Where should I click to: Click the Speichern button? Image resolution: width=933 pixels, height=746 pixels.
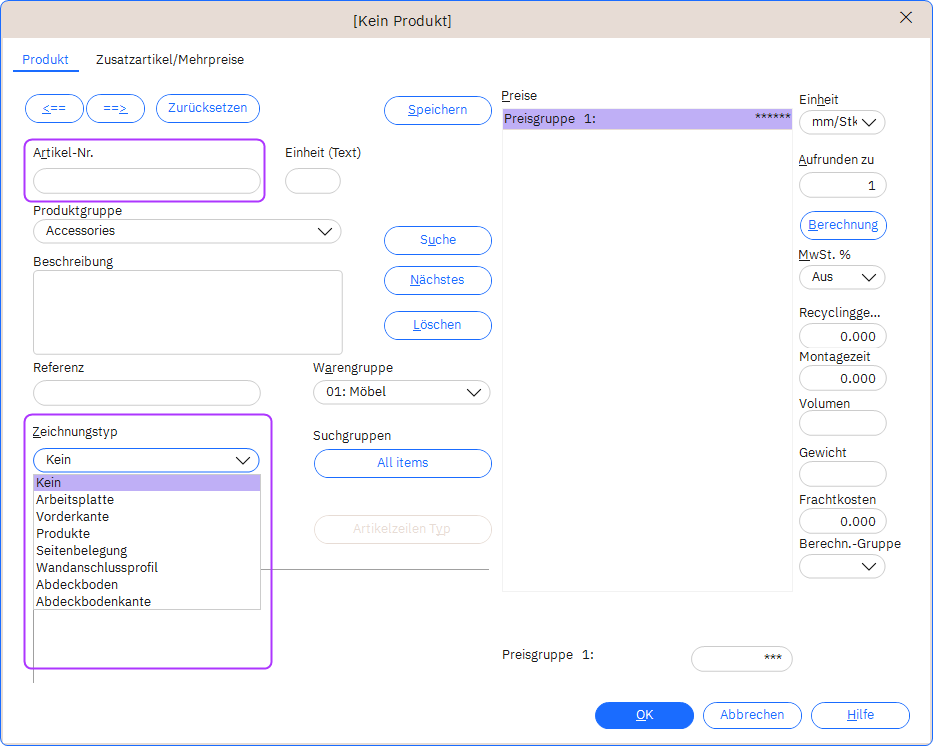click(438, 110)
